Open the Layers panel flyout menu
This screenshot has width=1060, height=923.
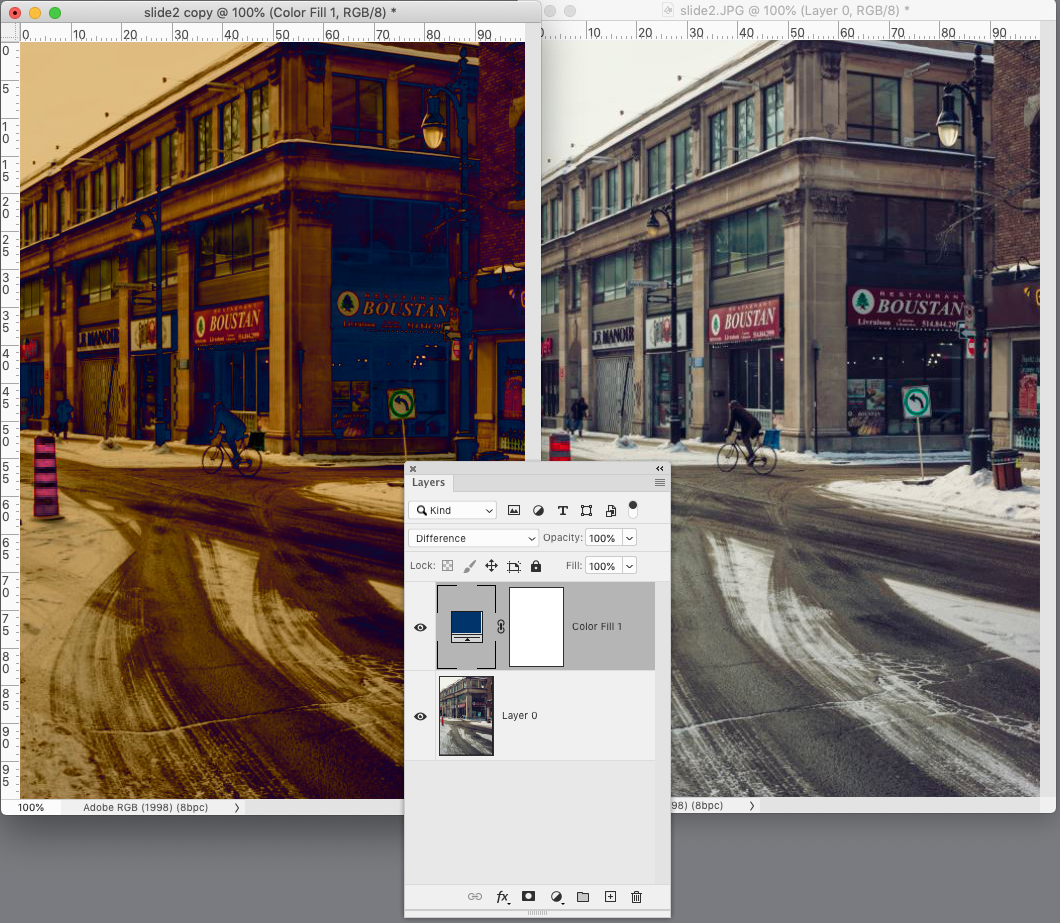point(660,482)
